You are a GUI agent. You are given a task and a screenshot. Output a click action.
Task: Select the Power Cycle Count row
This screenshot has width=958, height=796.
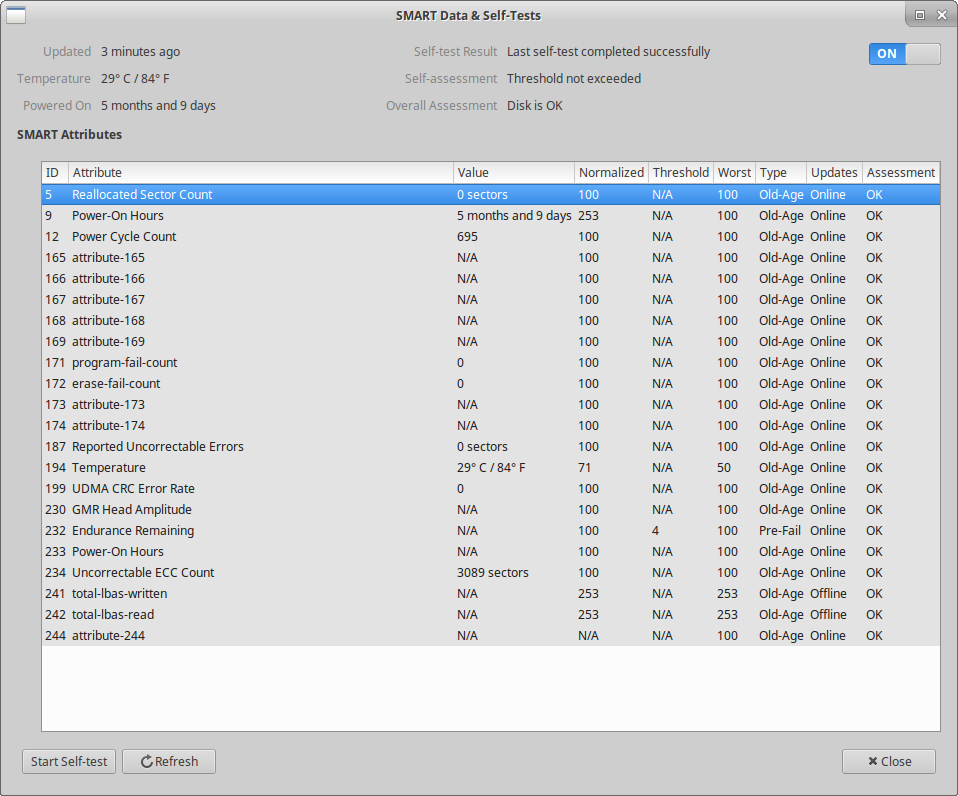(x=491, y=236)
